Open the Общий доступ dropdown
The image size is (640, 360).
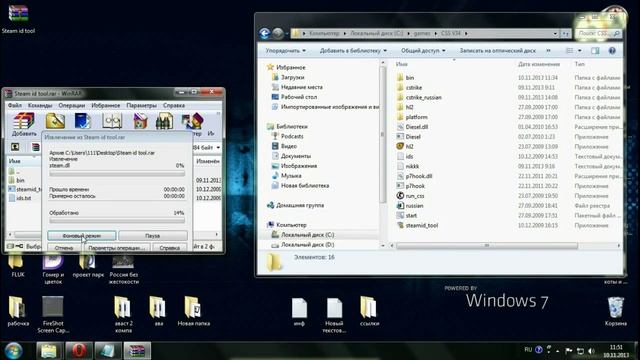[423, 51]
